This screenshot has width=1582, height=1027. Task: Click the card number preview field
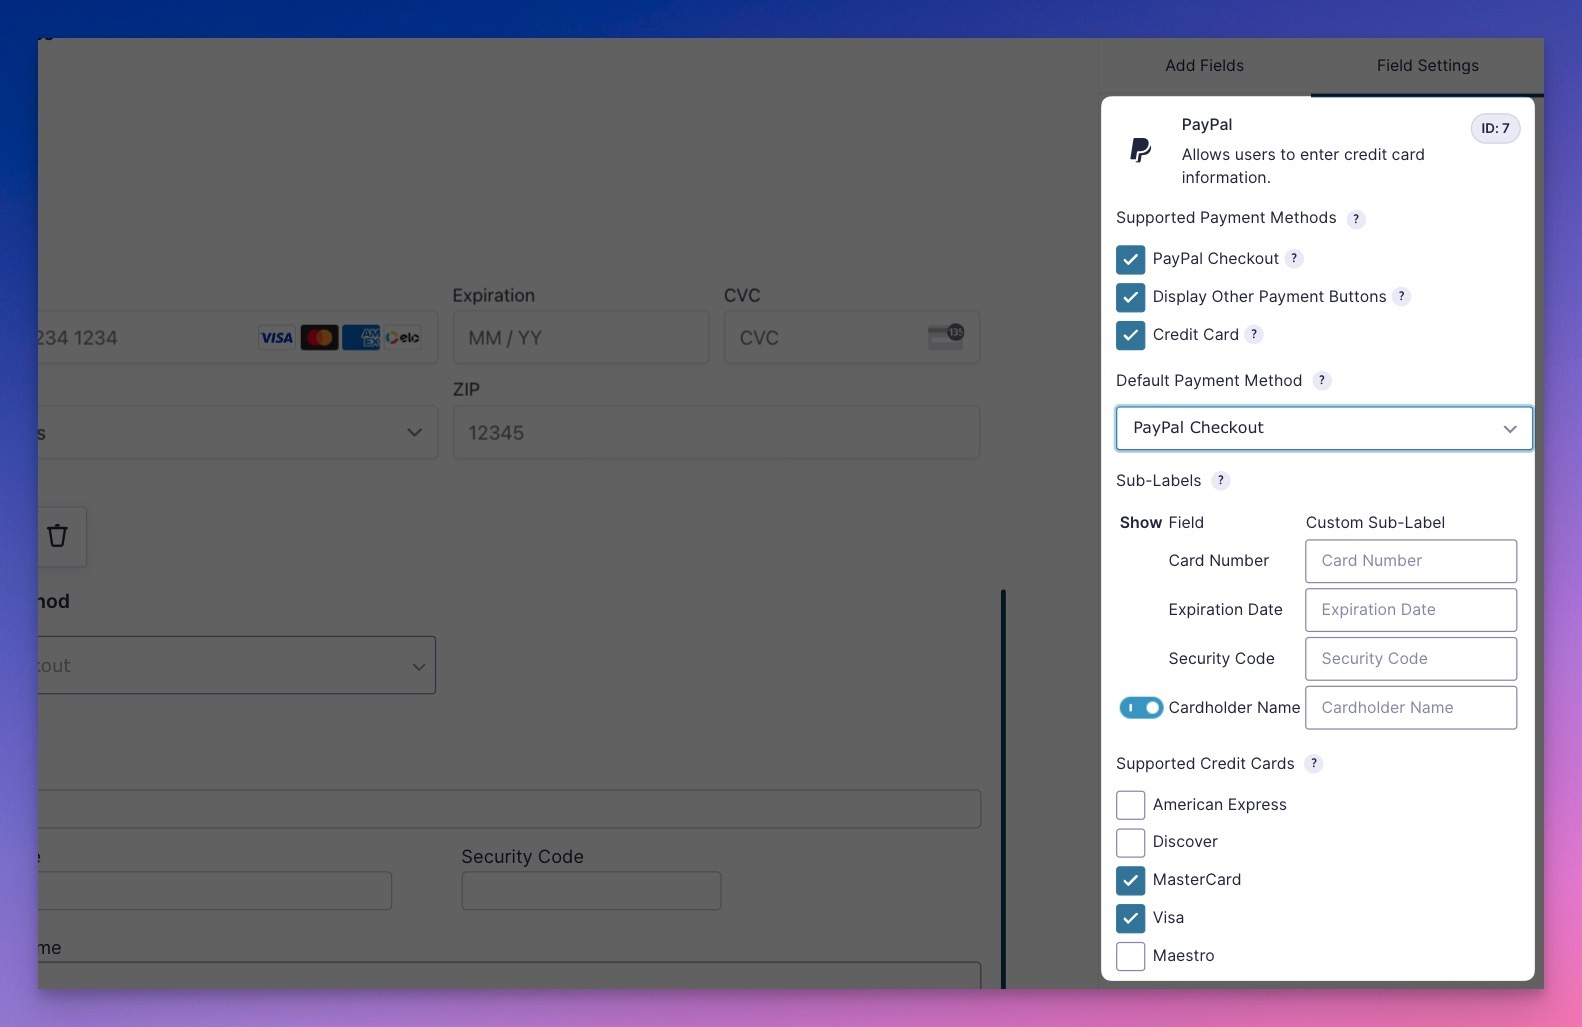click(238, 337)
